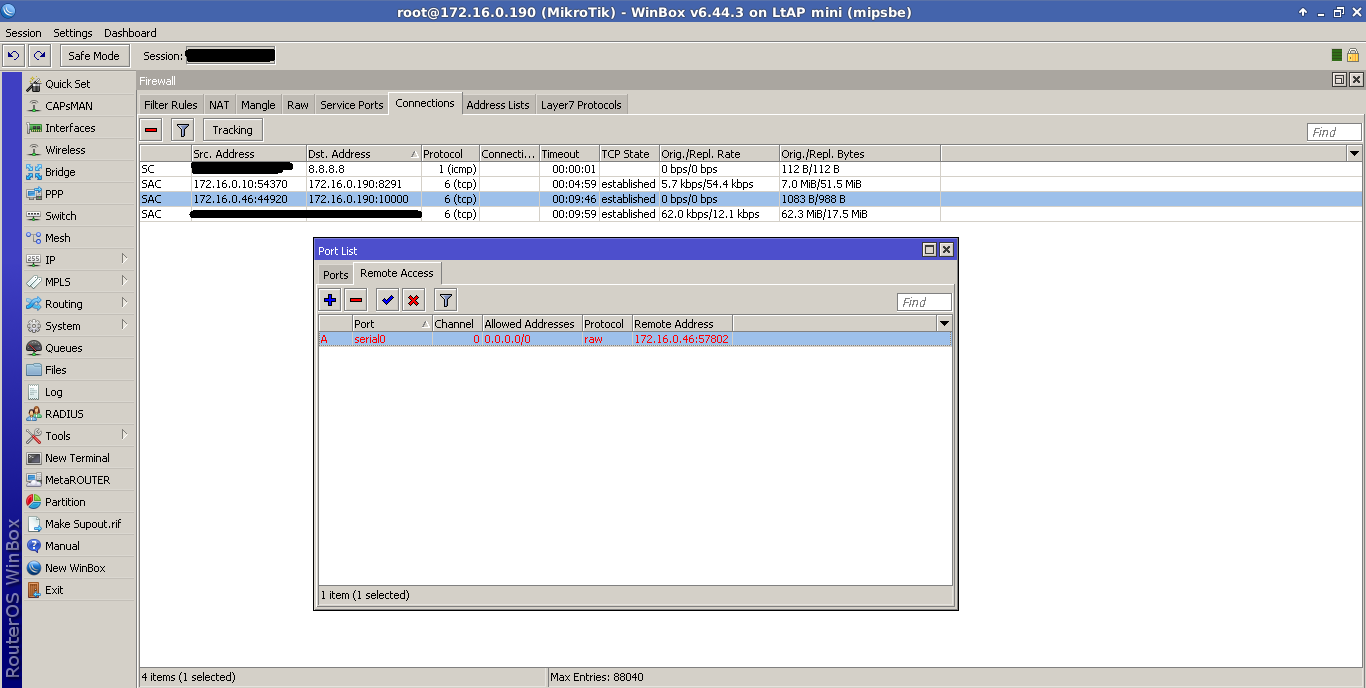Switch to the NAT tab
1366x688 pixels.
218,104
